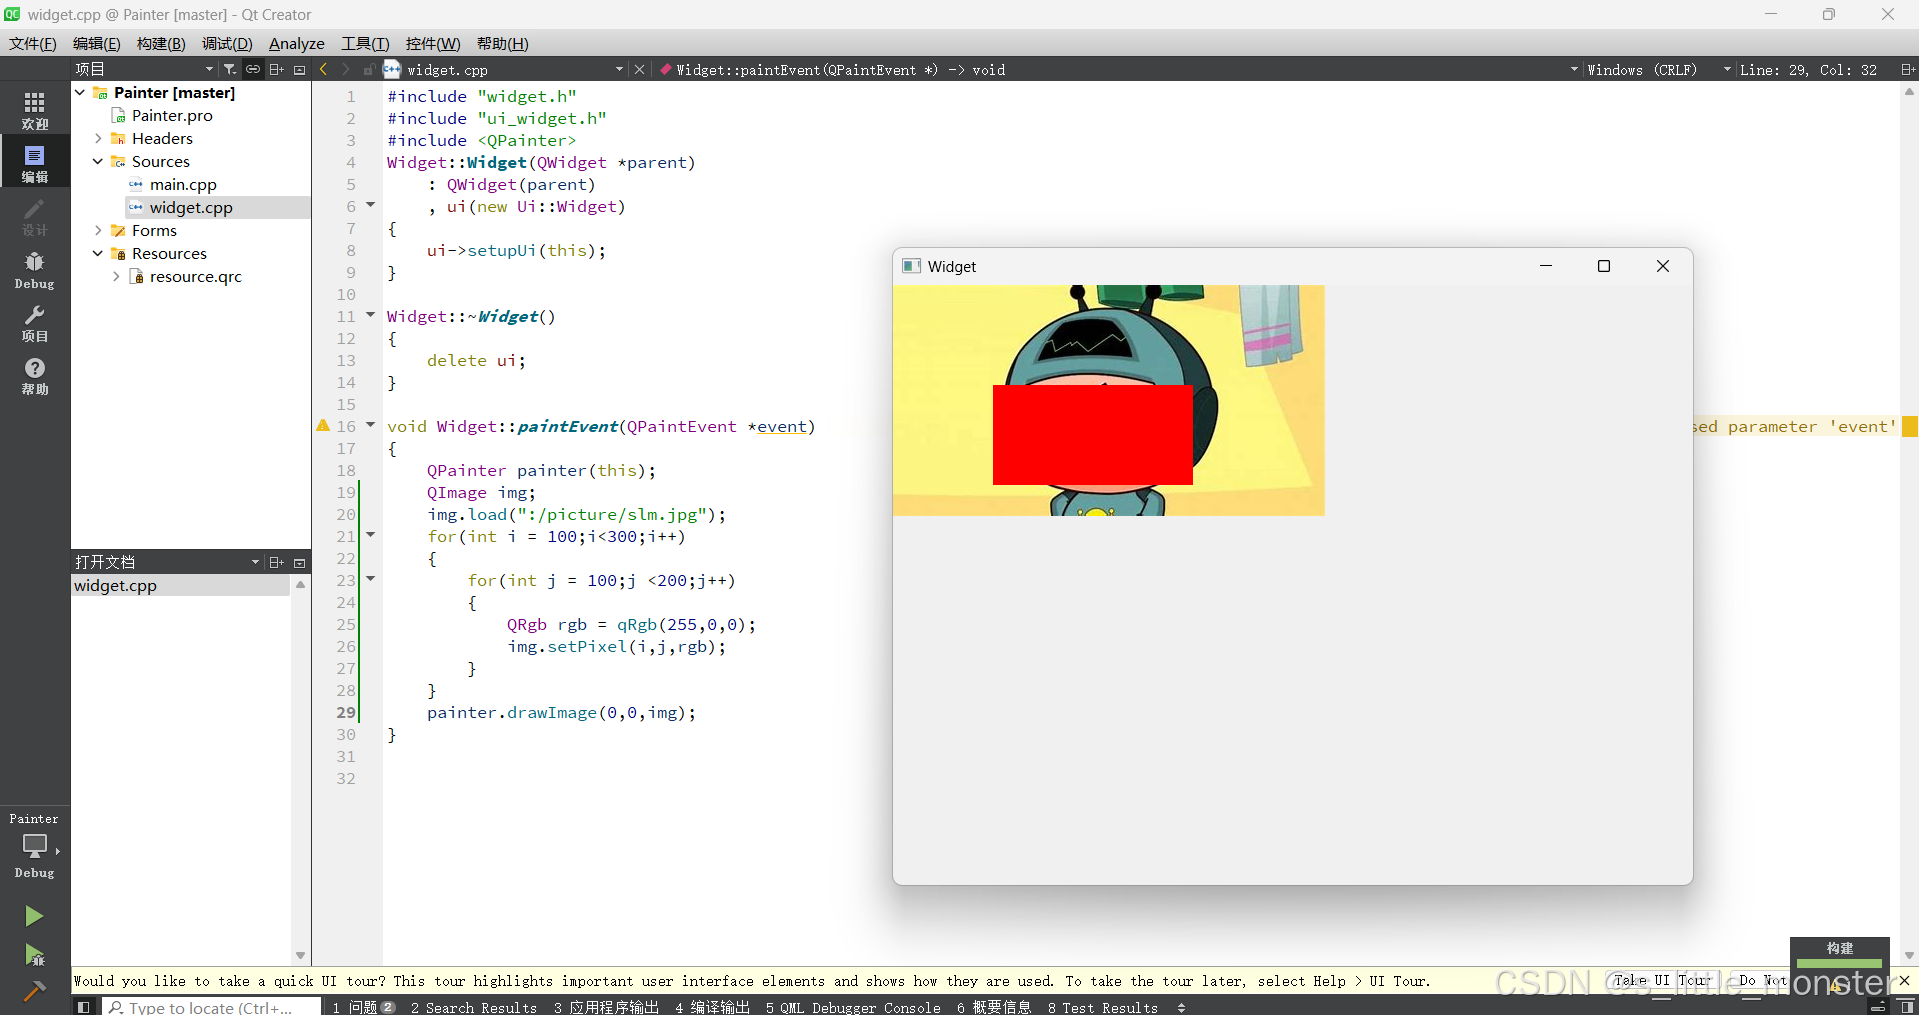Viewport: 1919px width, 1015px height.
Task: Open the 工具(T) menu
Action: (365, 43)
